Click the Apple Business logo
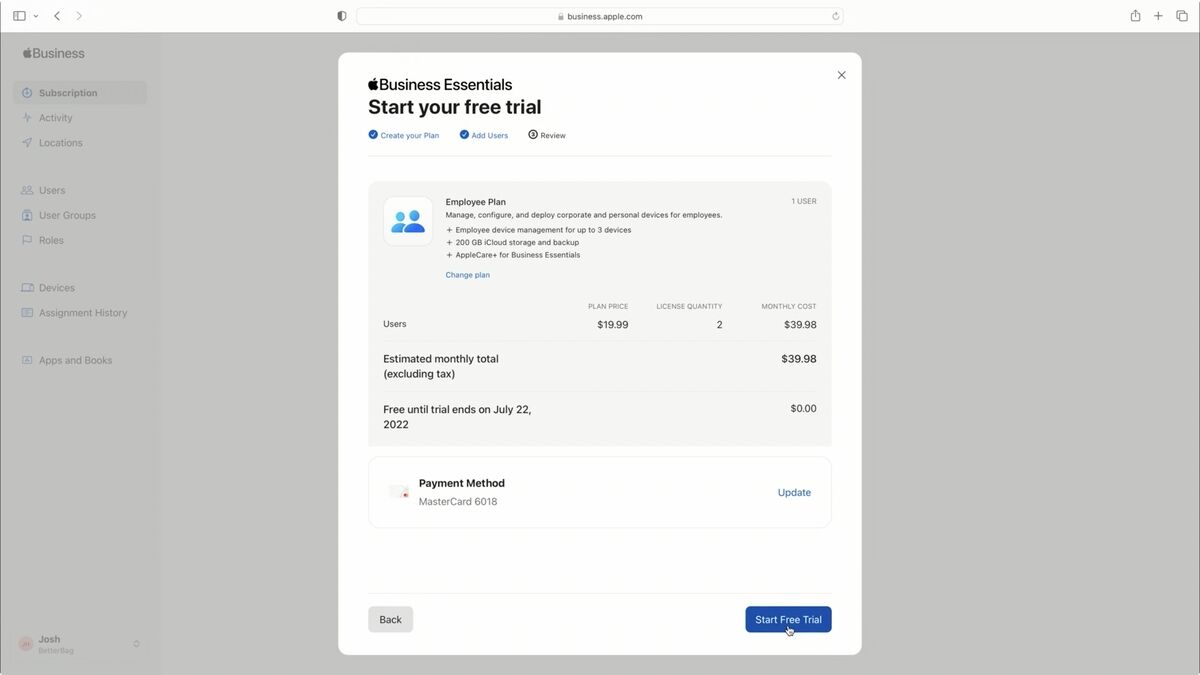This screenshot has height=675, width=1200. pos(54,53)
